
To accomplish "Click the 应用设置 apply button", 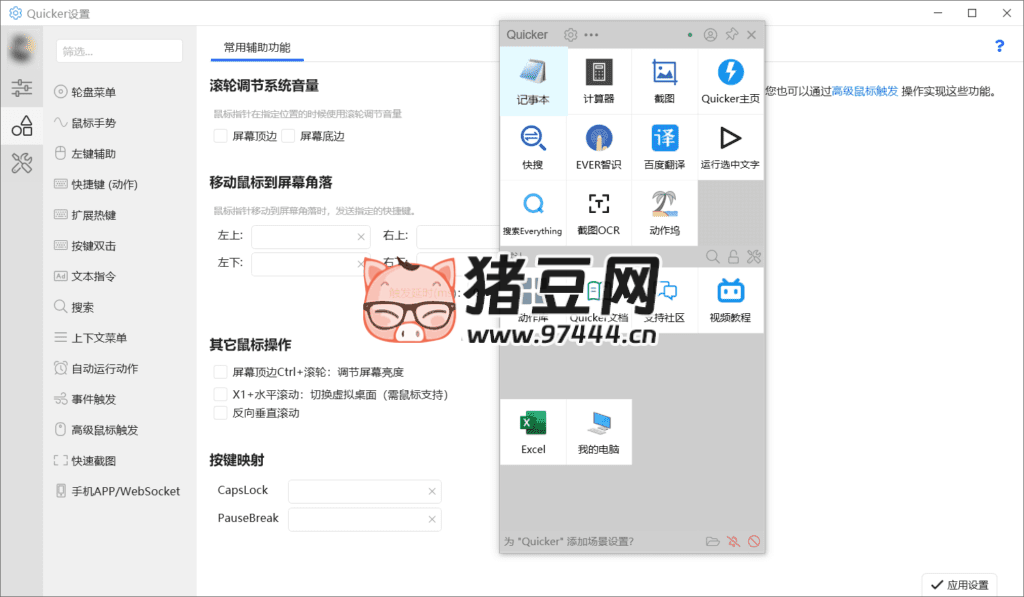I will pyautogui.click(x=959, y=584).
